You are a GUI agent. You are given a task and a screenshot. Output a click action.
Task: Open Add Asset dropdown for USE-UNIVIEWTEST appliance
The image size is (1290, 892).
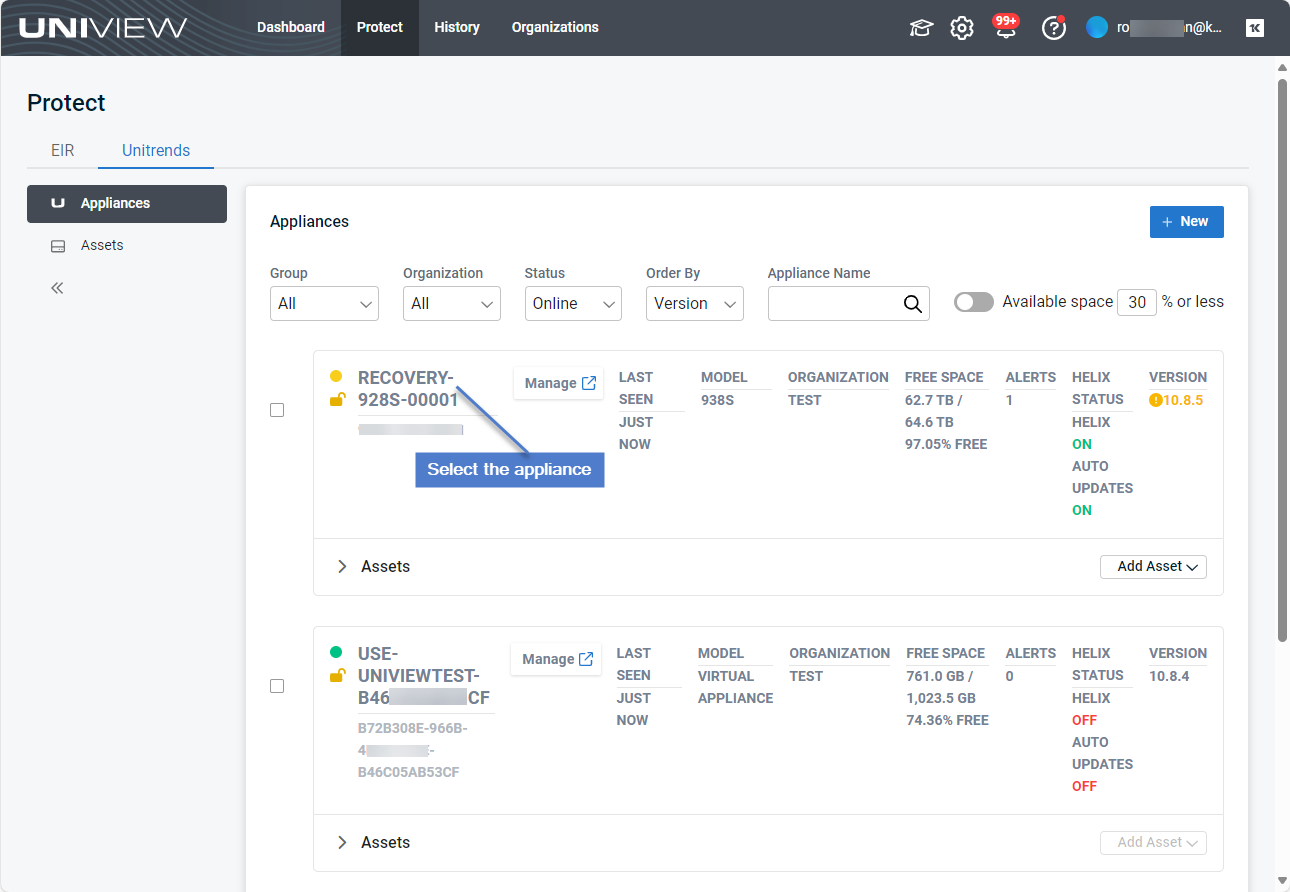coord(1153,843)
